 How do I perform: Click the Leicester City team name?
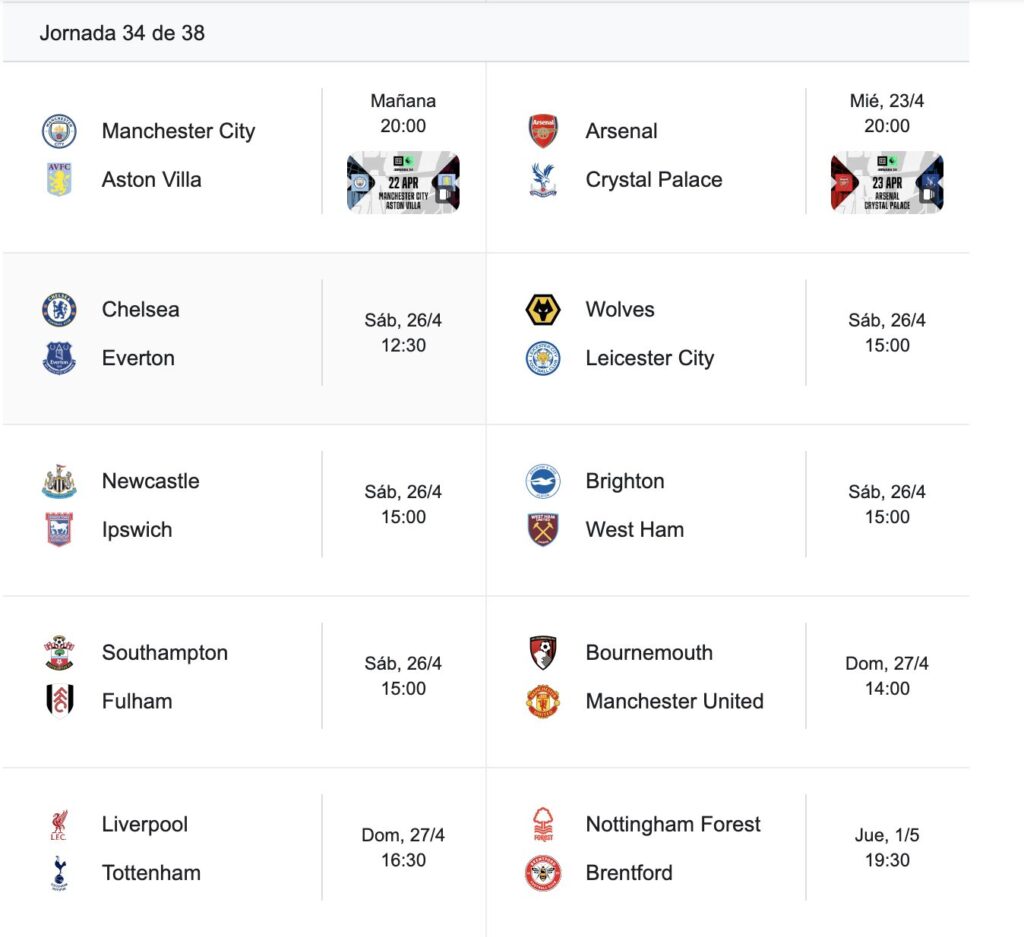(650, 358)
